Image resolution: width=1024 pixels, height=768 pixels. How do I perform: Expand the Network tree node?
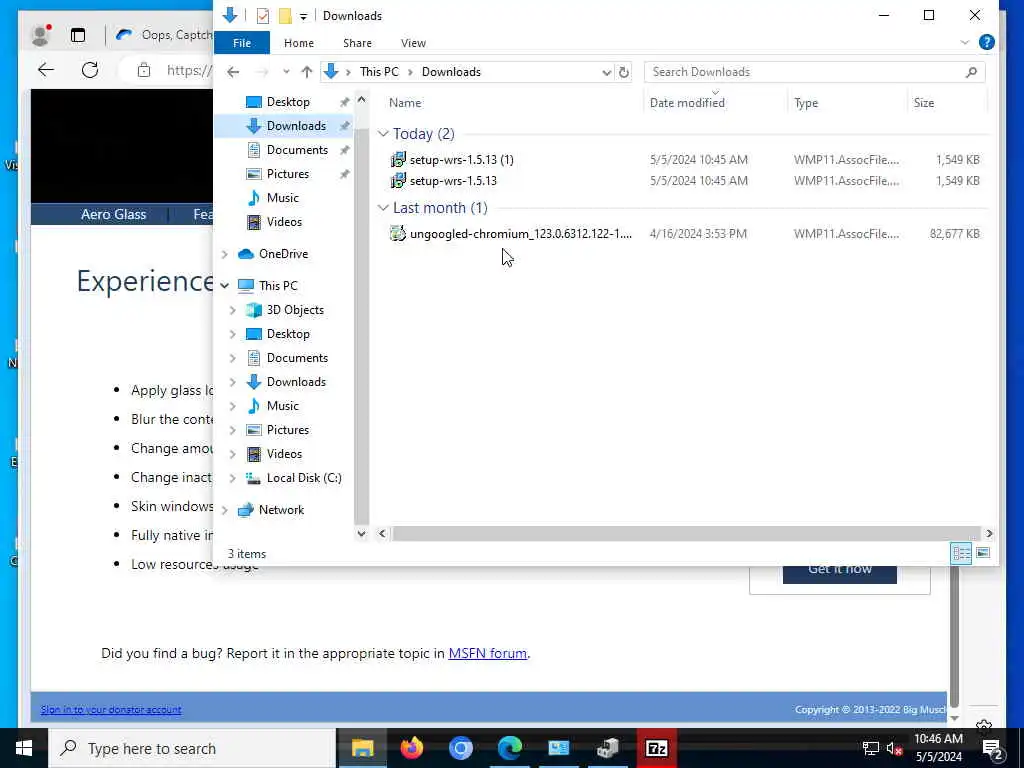(x=225, y=510)
